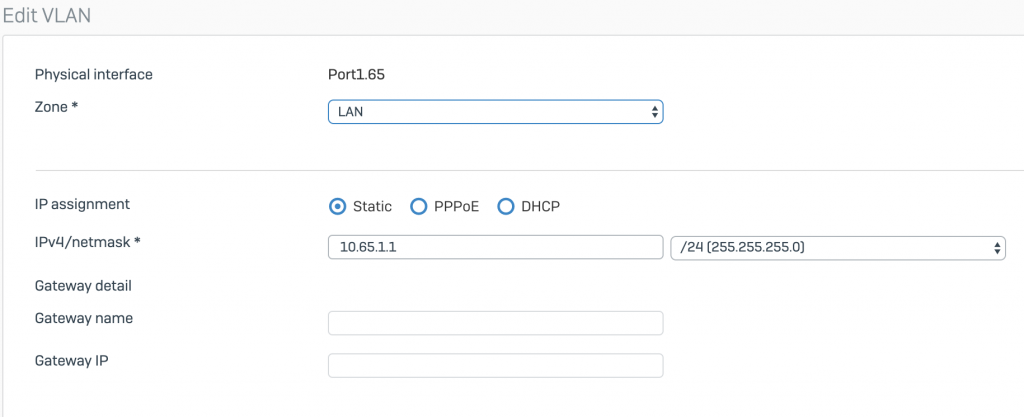
Task: Click the DHCP option label text
Action: pyautogui.click(x=541, y=207)
